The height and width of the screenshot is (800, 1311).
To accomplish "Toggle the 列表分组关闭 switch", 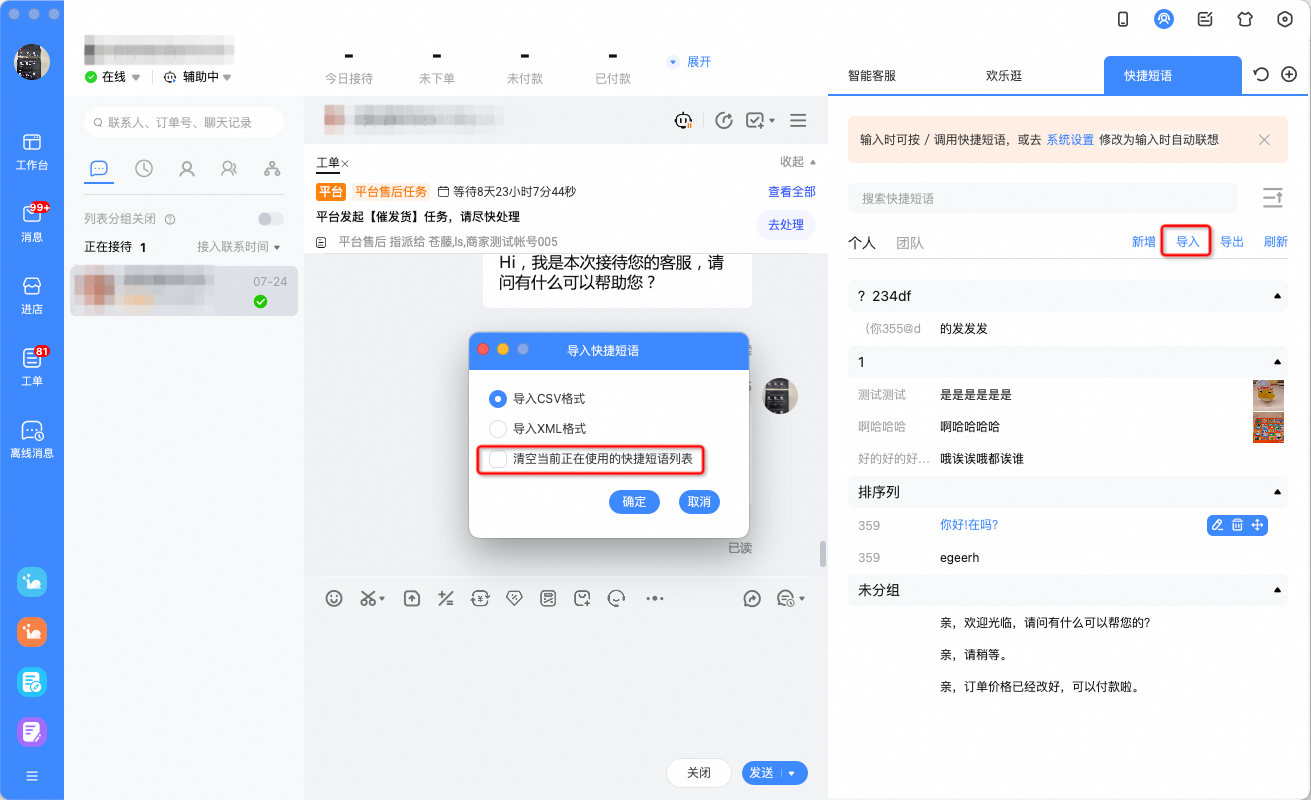I will (x=270, y=219).
